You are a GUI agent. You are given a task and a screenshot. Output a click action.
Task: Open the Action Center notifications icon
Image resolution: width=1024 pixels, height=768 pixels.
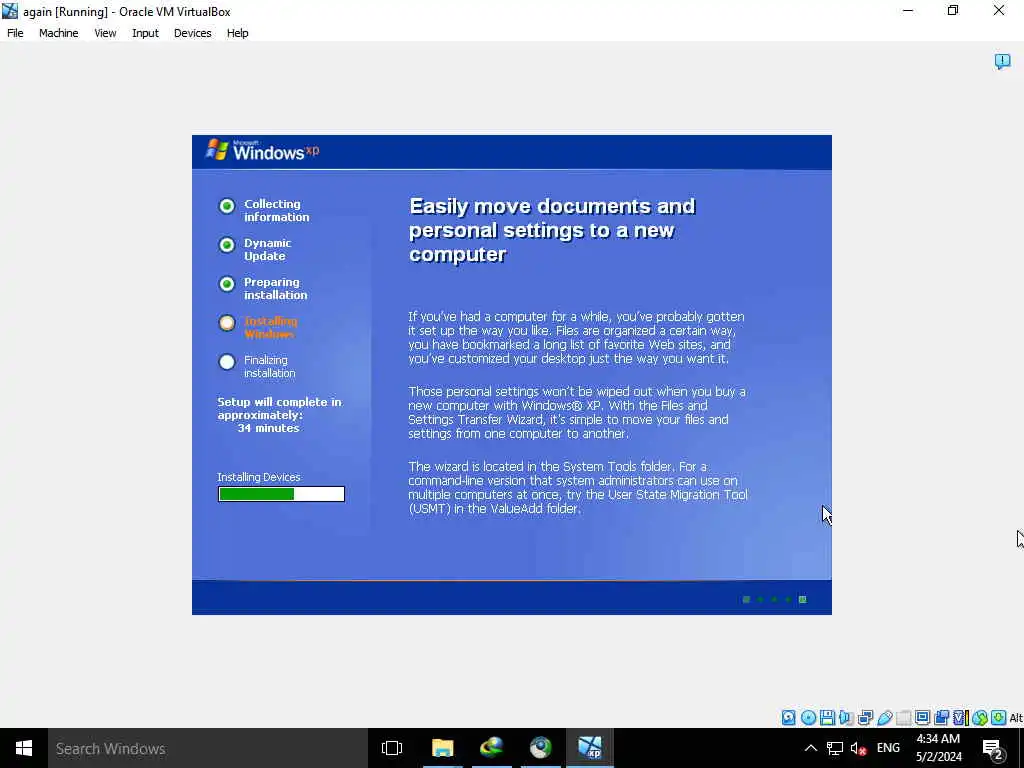click(993, 748)
